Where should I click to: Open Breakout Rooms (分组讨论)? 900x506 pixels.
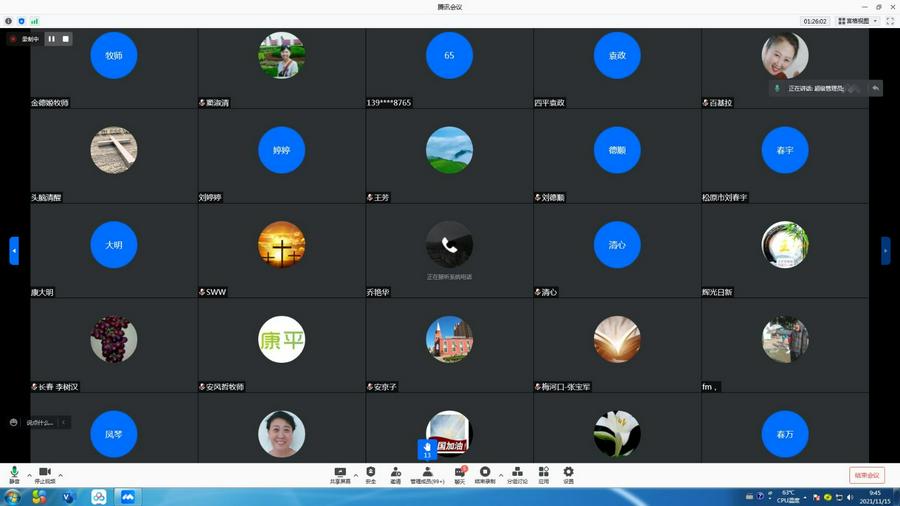coord(516,474)
